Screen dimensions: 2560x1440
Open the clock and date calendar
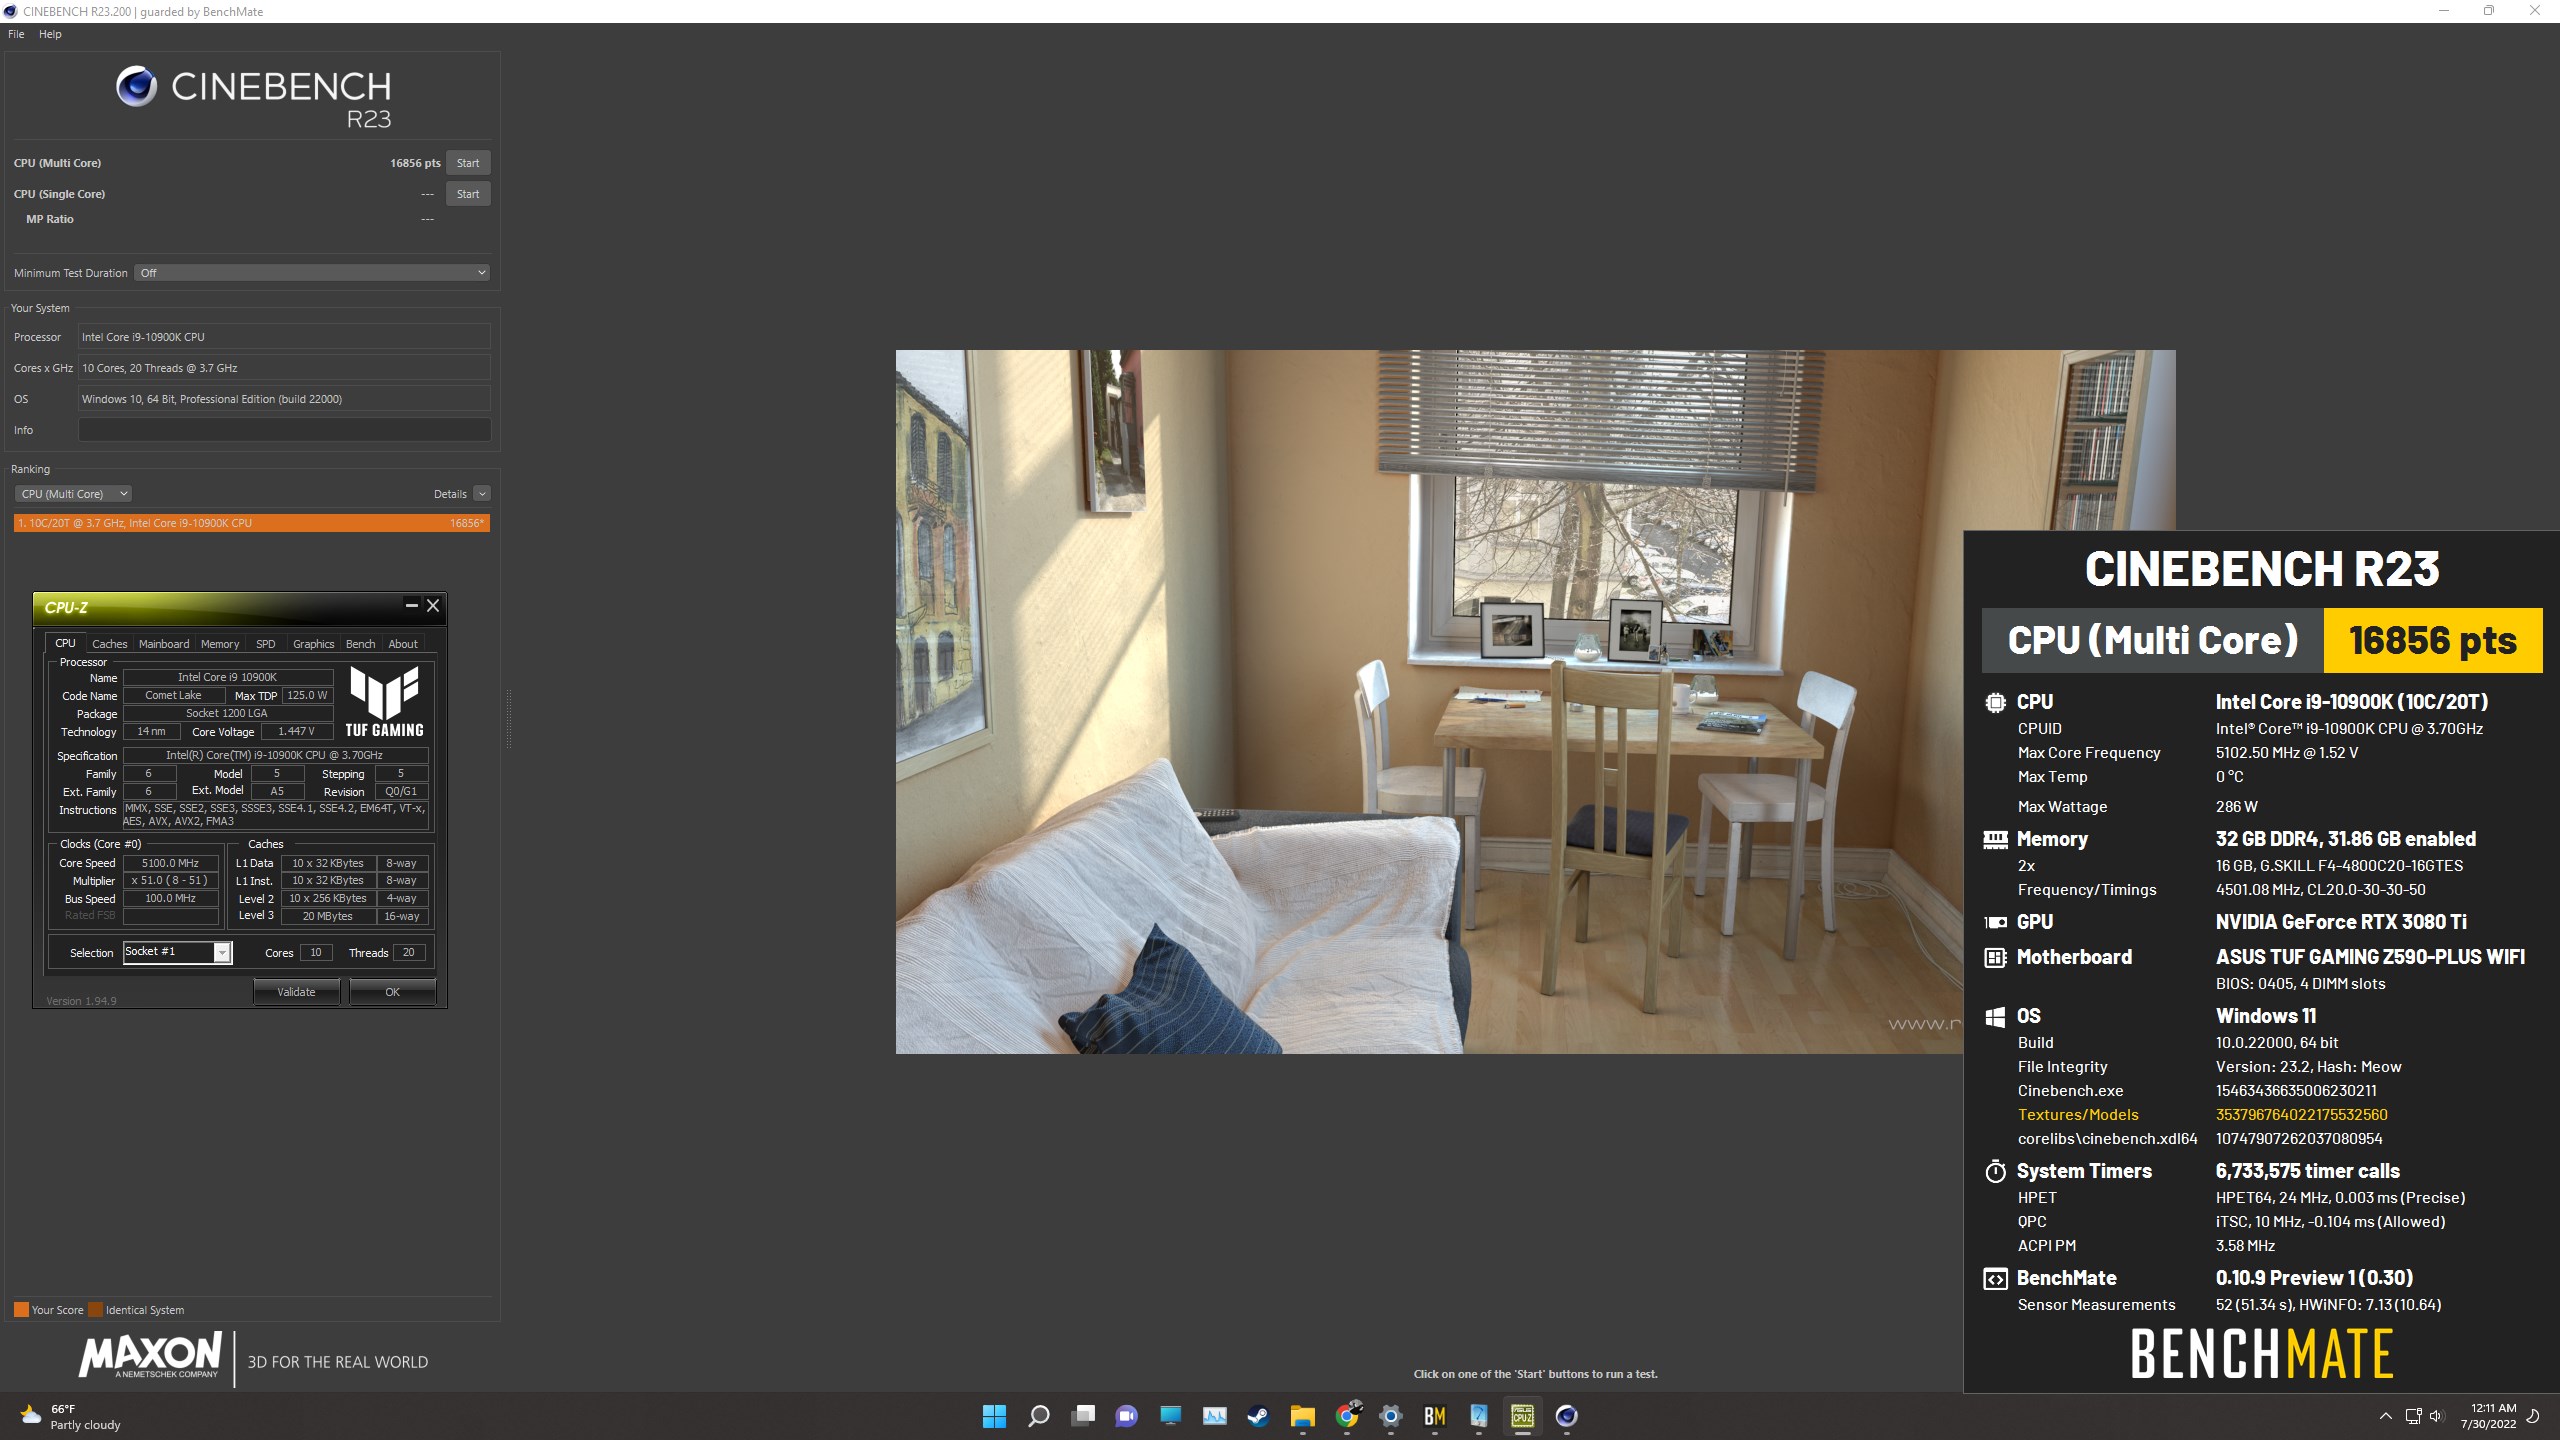2488,1416
